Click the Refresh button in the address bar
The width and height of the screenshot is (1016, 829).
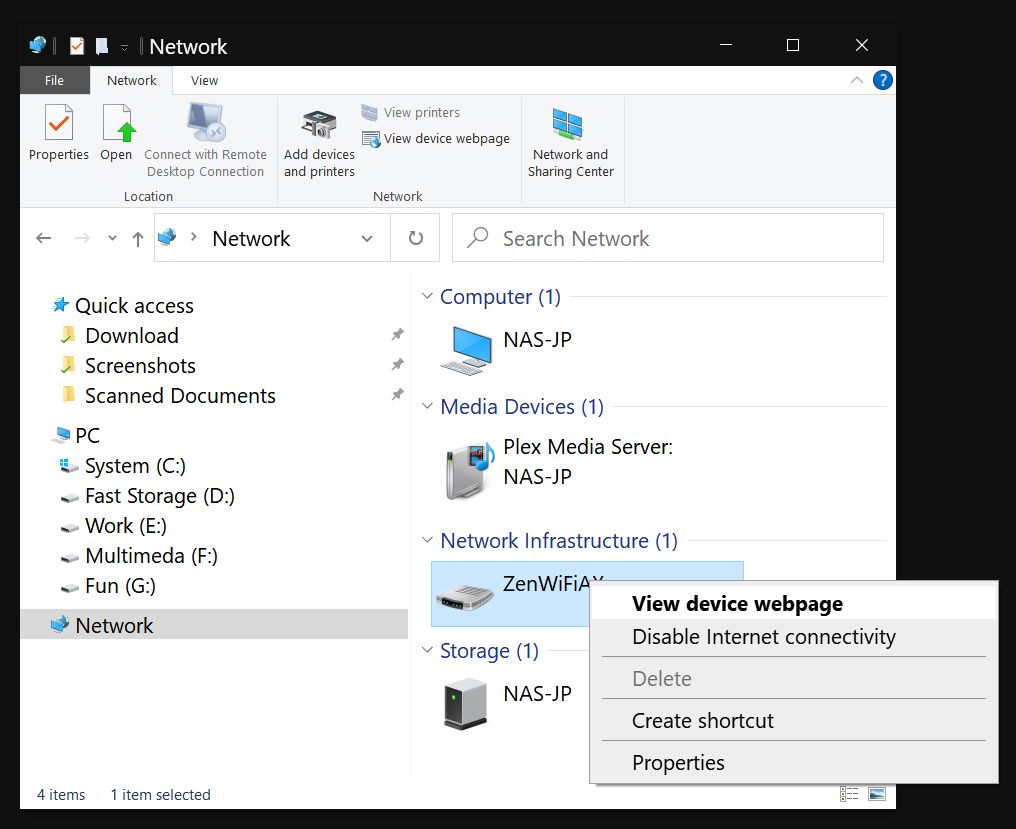click(x=415, y=237)
